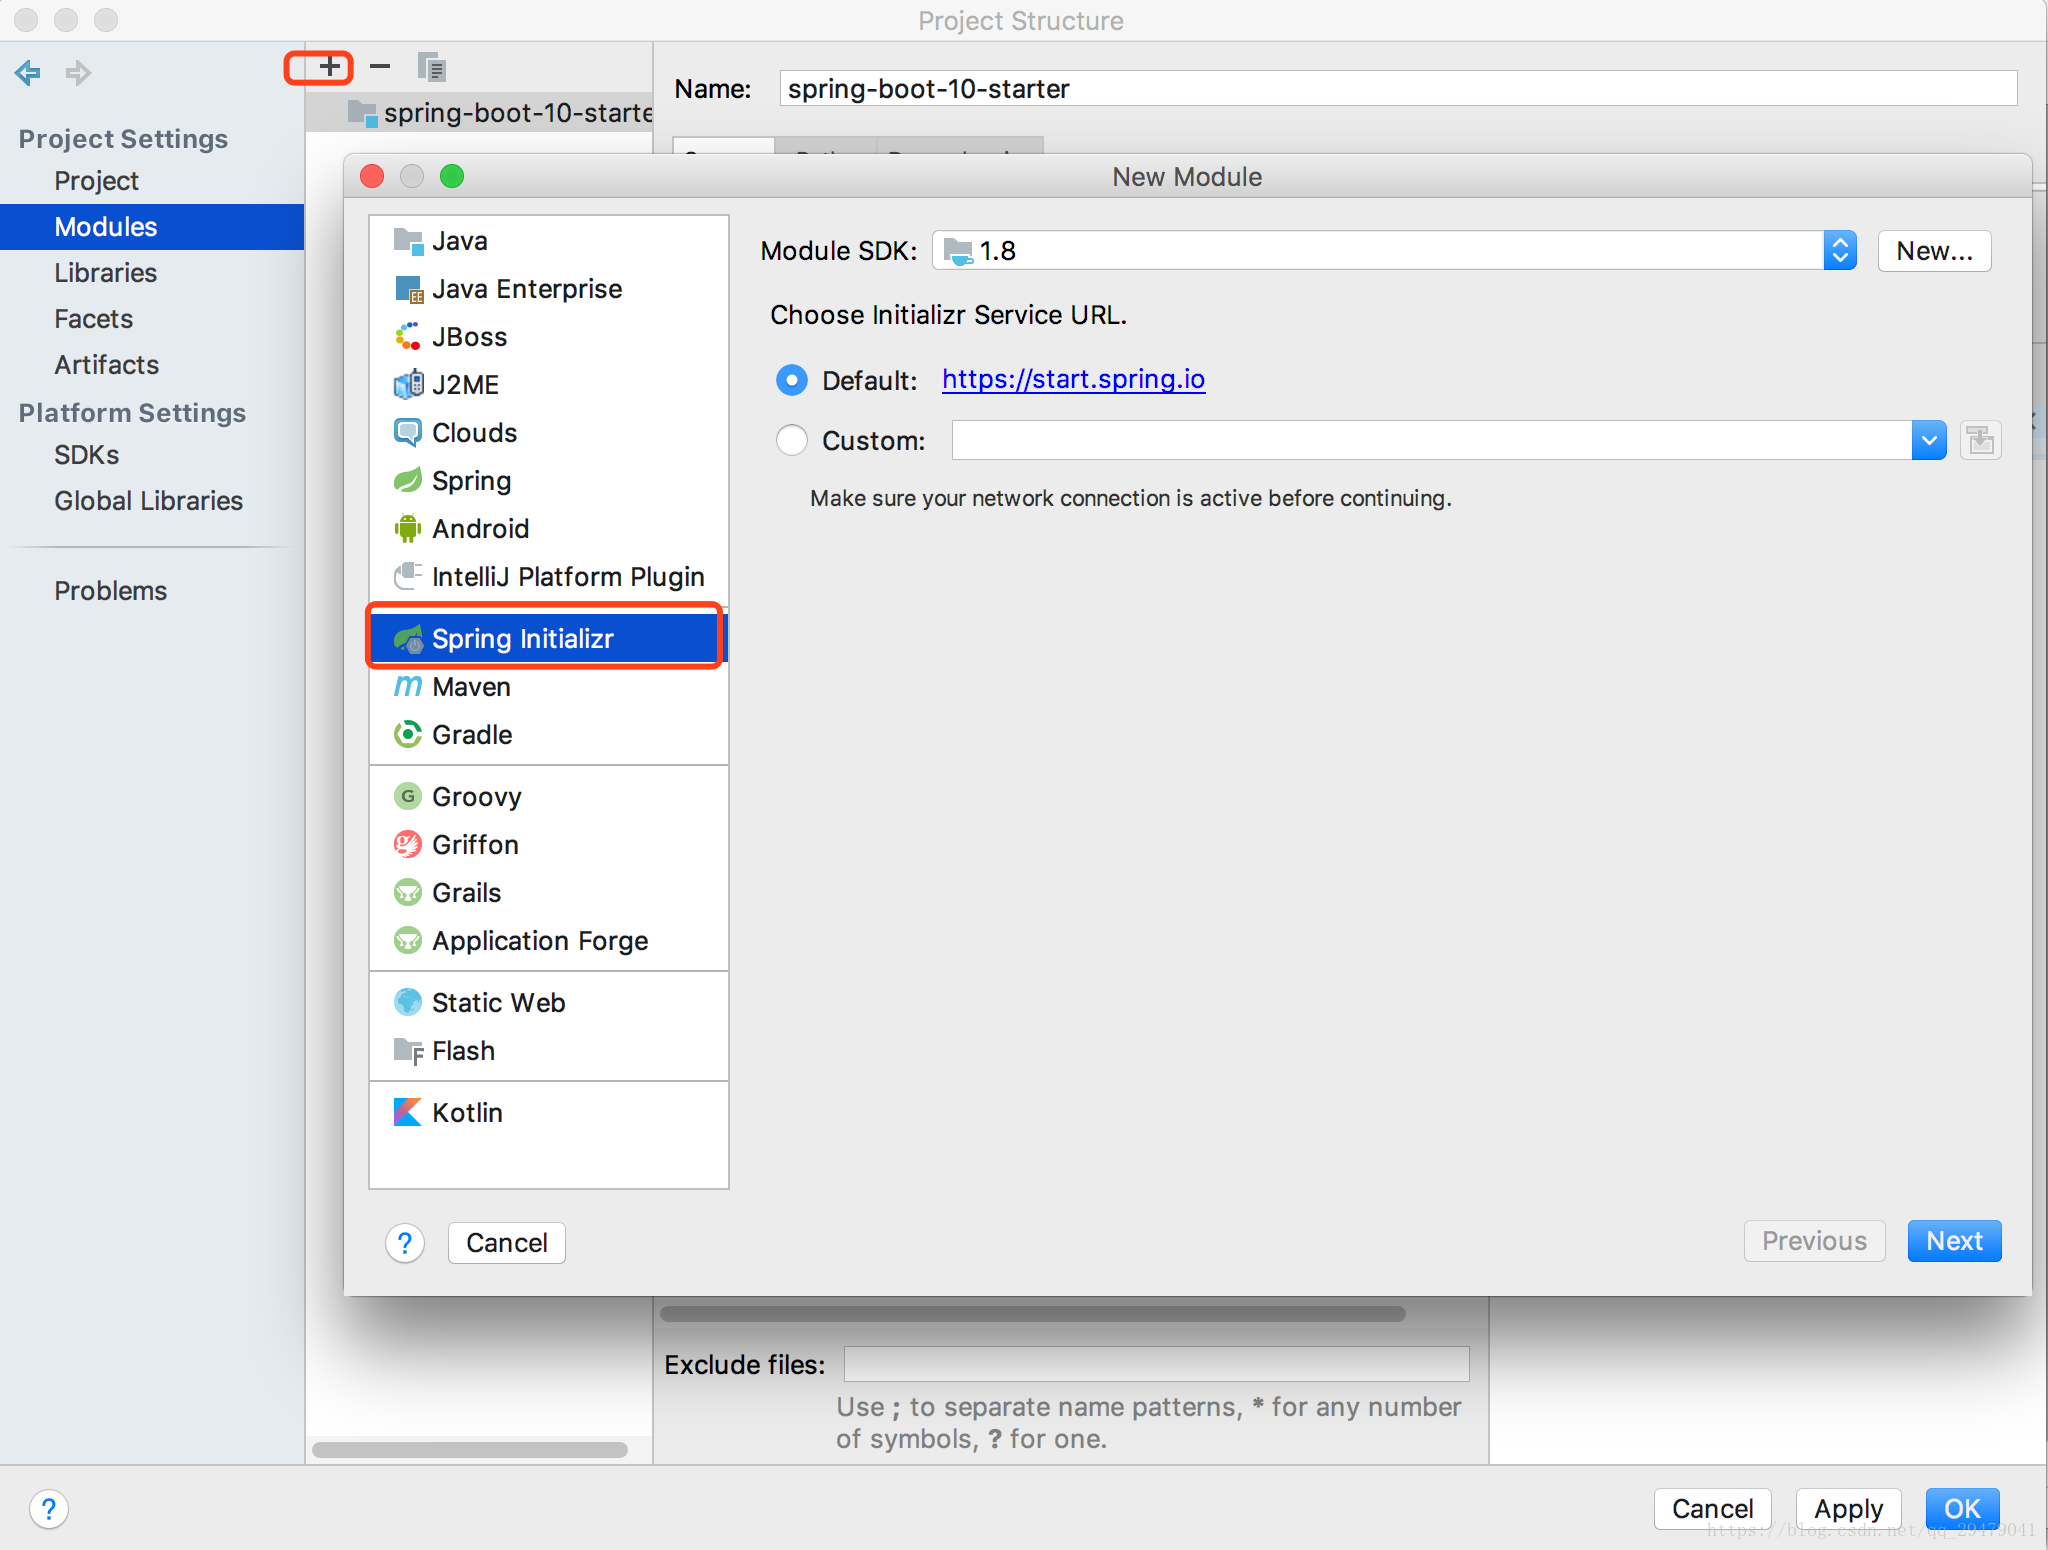Select Java Enterprise module type
This screenshot has width=2048, height=1550.
(x=548, y=289)
